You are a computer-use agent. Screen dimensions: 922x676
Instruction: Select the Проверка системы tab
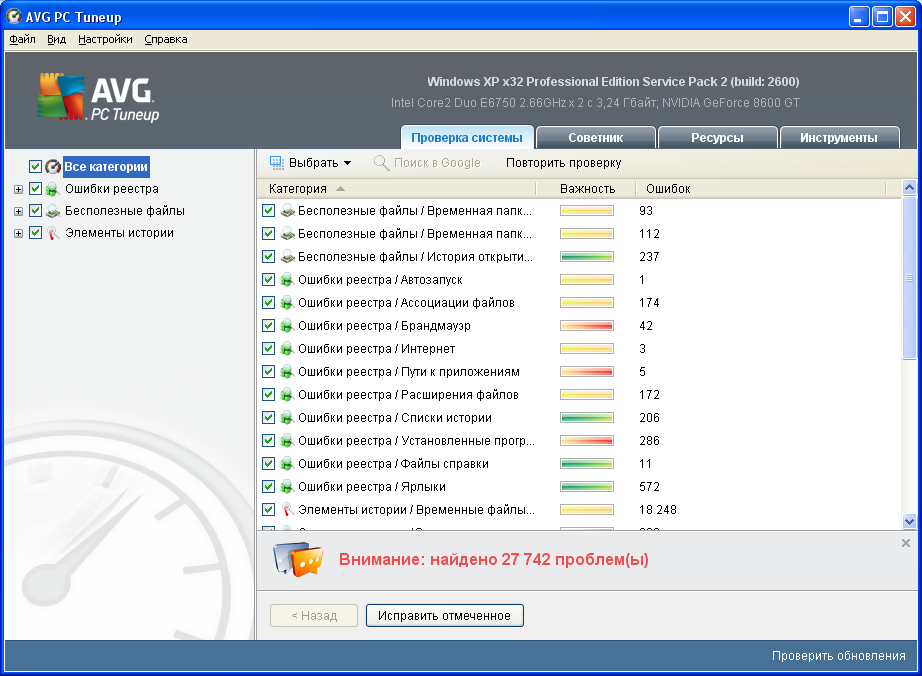467,138
